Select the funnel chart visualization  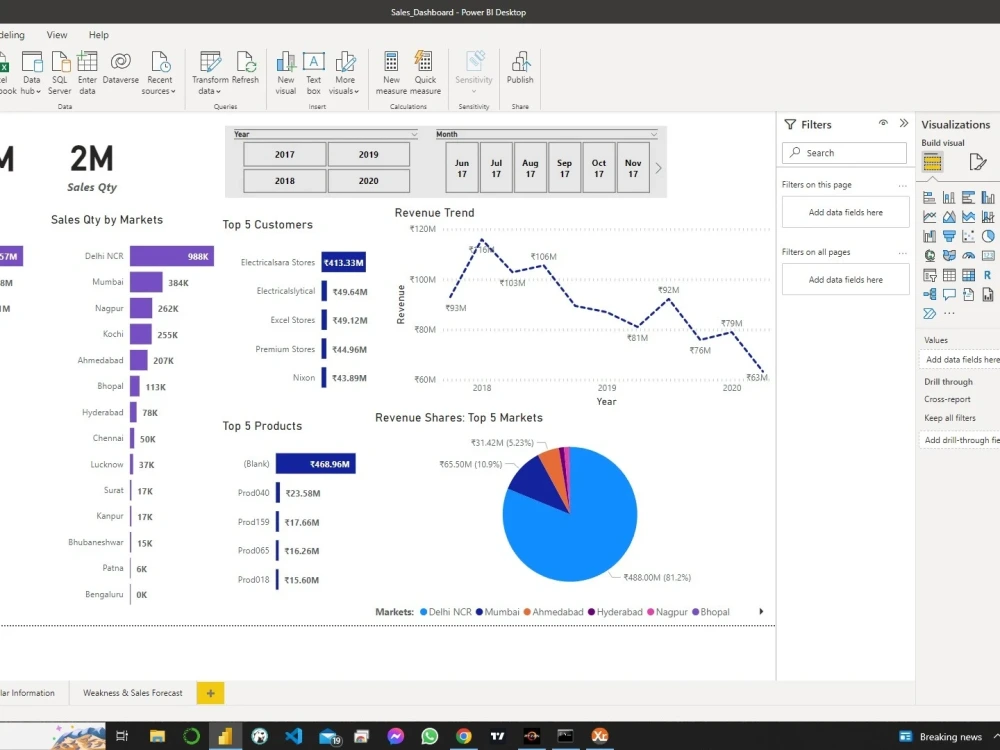click(948, 235)
